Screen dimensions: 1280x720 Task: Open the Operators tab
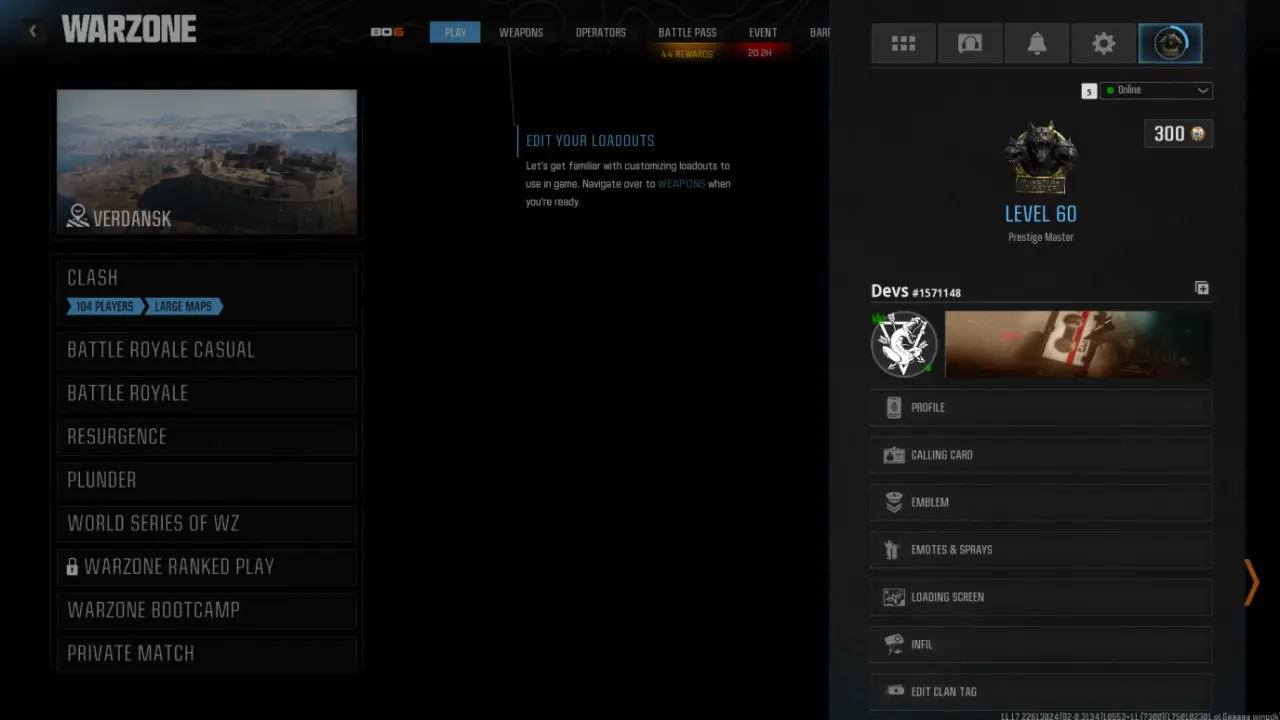601,32
